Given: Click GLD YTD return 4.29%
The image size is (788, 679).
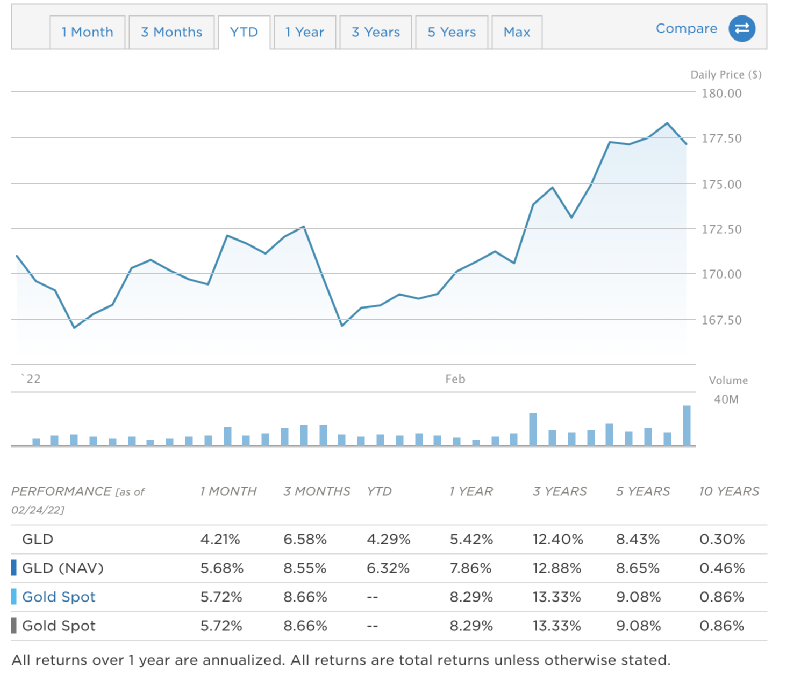Looking at the screenshot, I should (x=388, y=539).
